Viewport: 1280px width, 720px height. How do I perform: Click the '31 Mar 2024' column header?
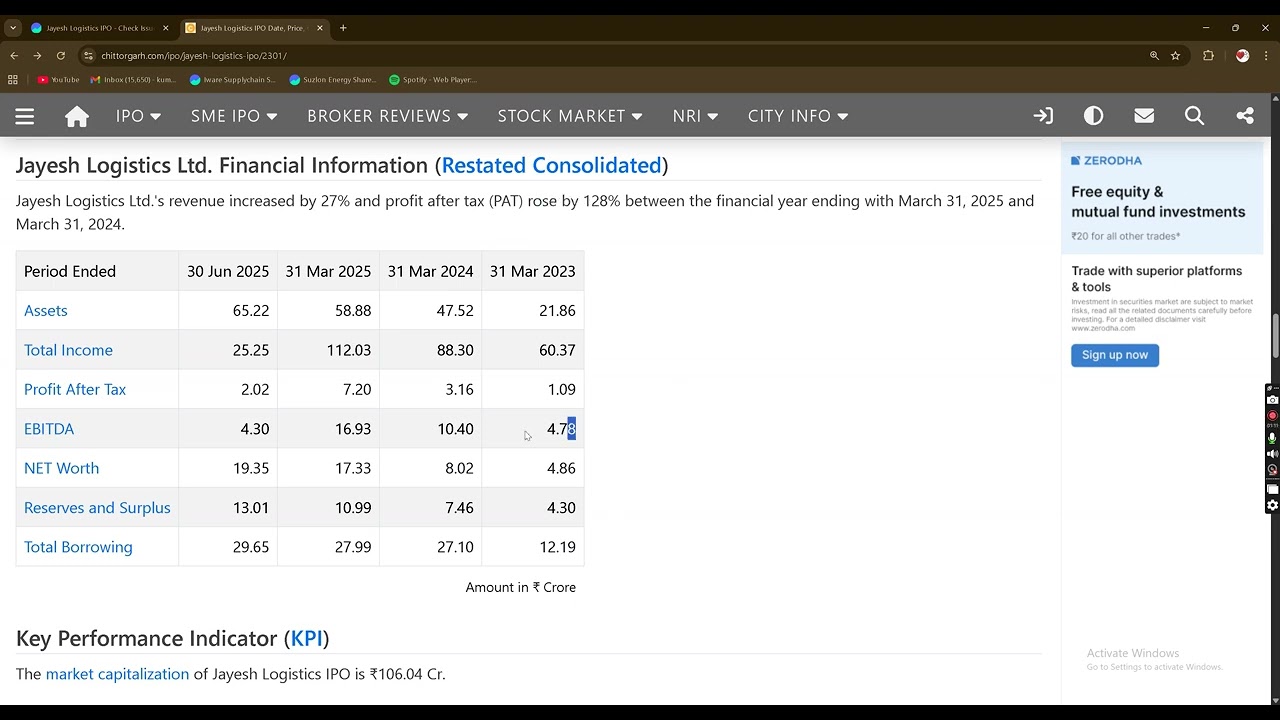(430, 272)
